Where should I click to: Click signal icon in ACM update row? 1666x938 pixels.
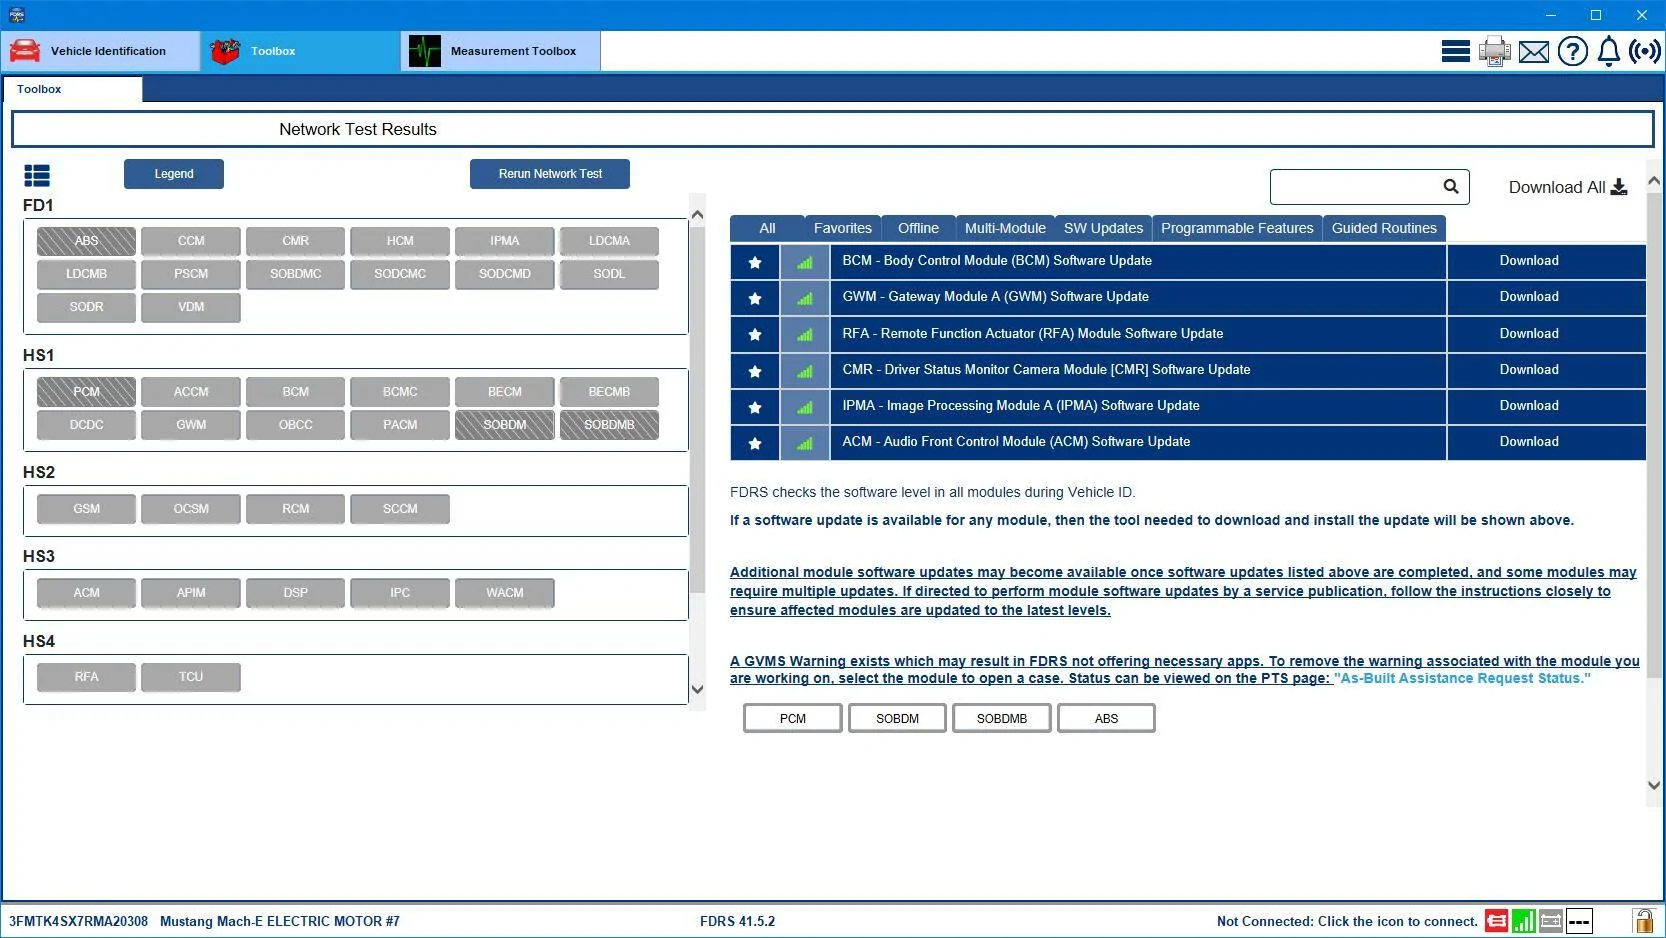pyautogui.click(x=805, y=443)
